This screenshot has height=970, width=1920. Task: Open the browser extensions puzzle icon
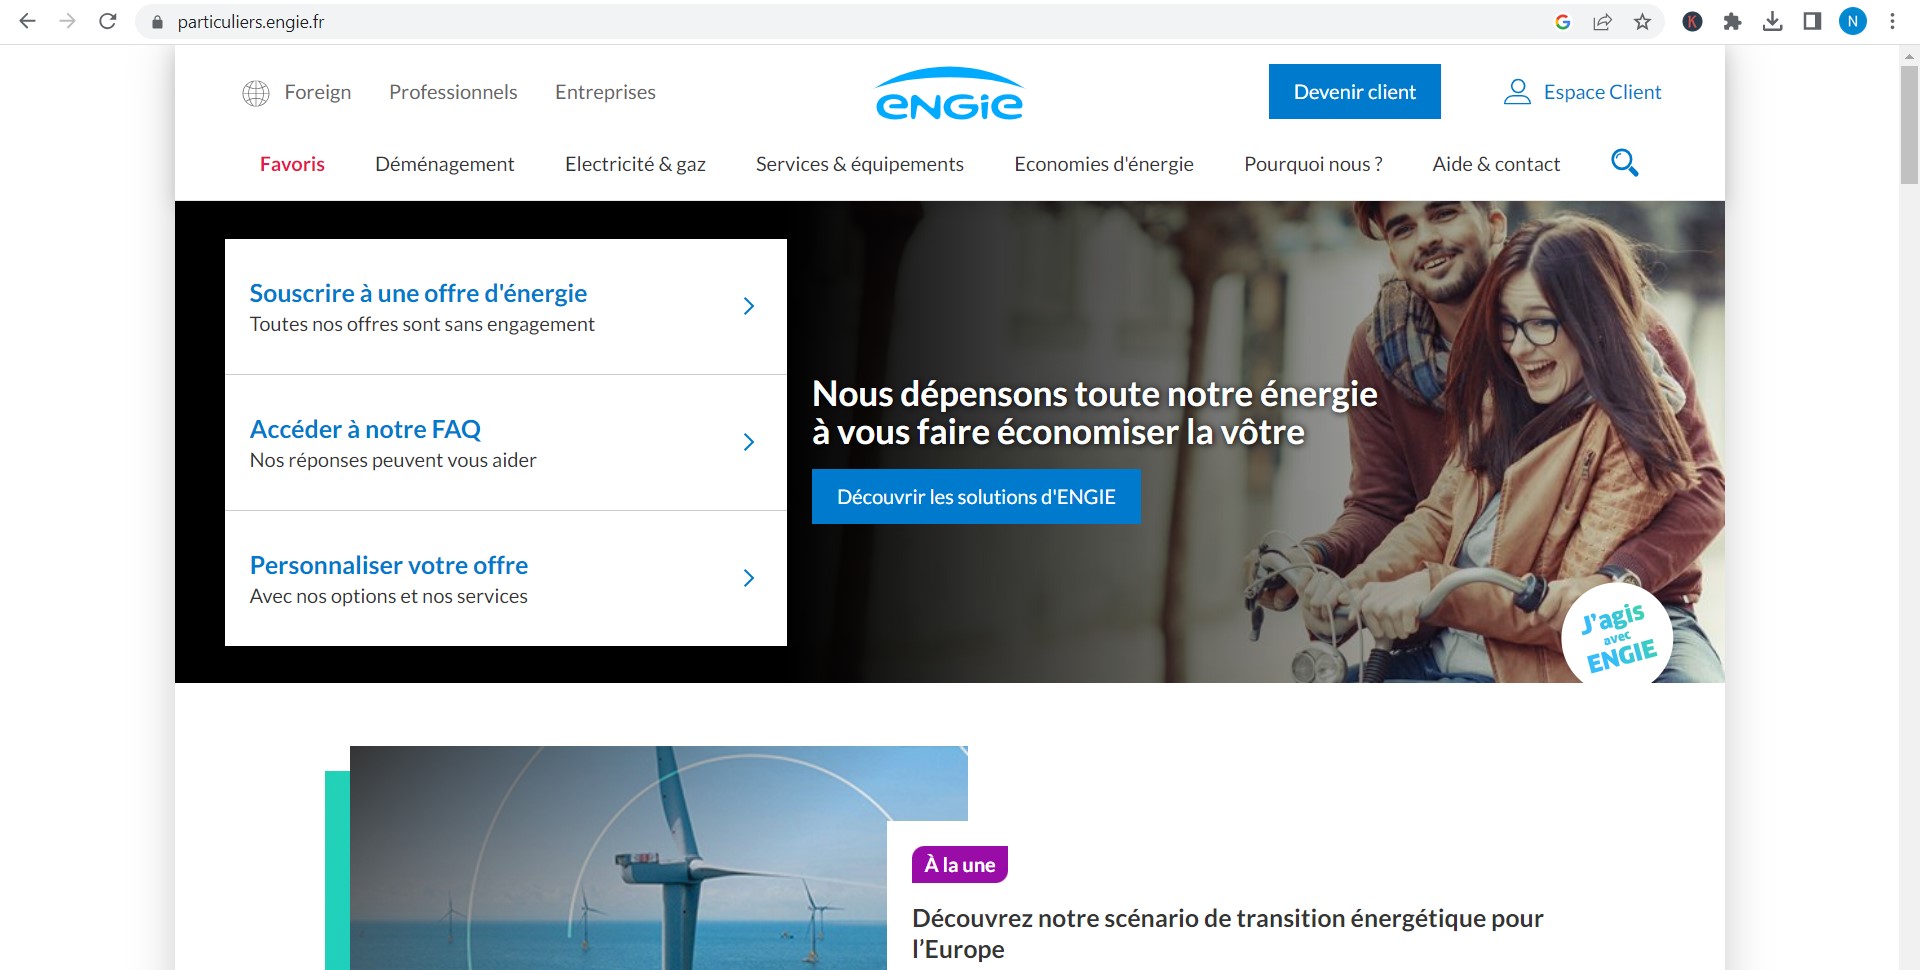[x=1732, y=22]
